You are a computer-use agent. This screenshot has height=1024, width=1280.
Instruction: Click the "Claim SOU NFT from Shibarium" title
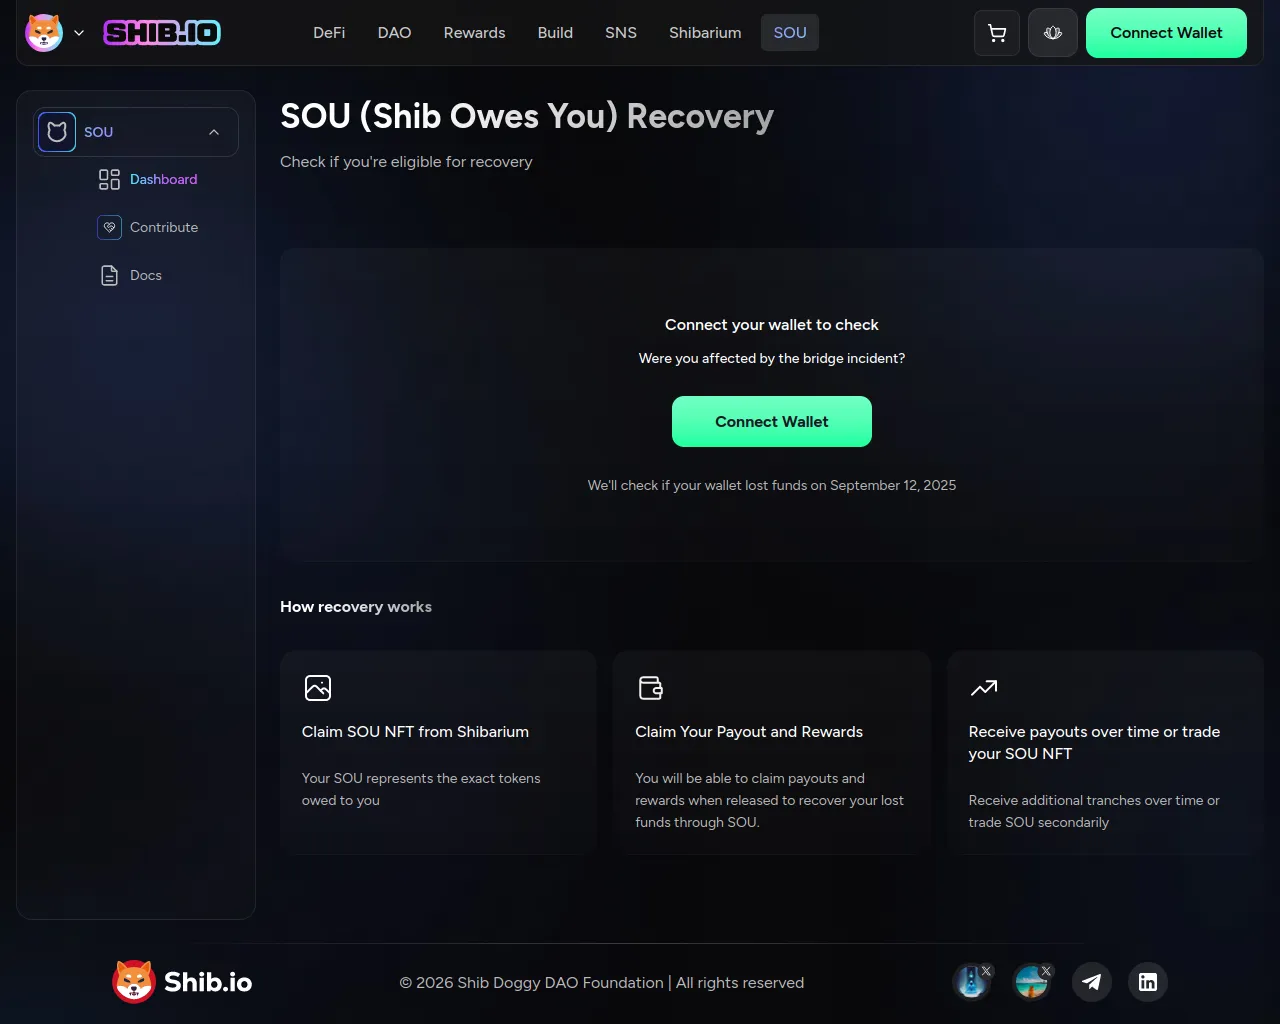pos(415,732)
